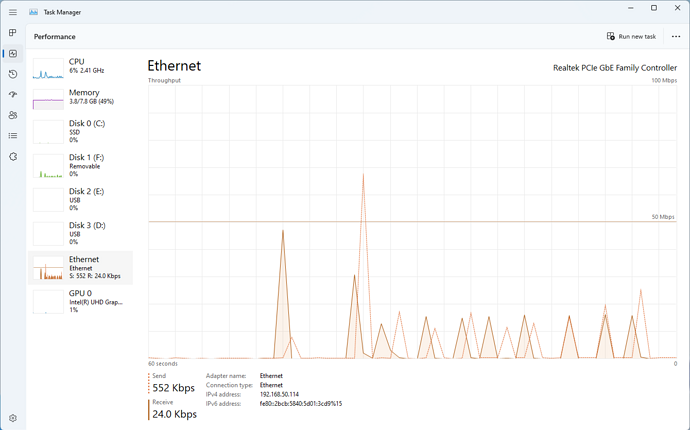Open the Details page icon

(13, 136)
